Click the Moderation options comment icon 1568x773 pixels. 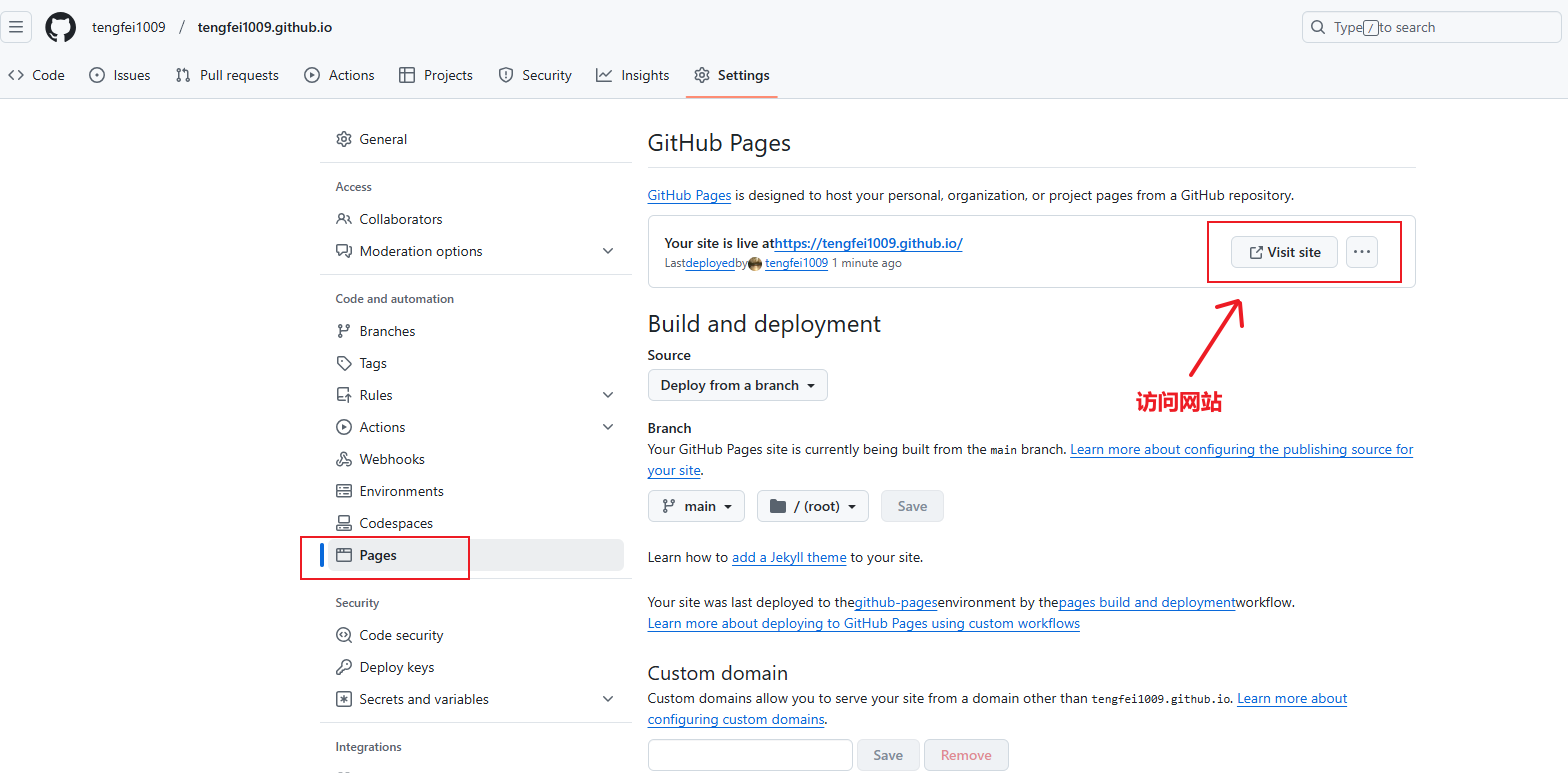[x=344, y=251]
